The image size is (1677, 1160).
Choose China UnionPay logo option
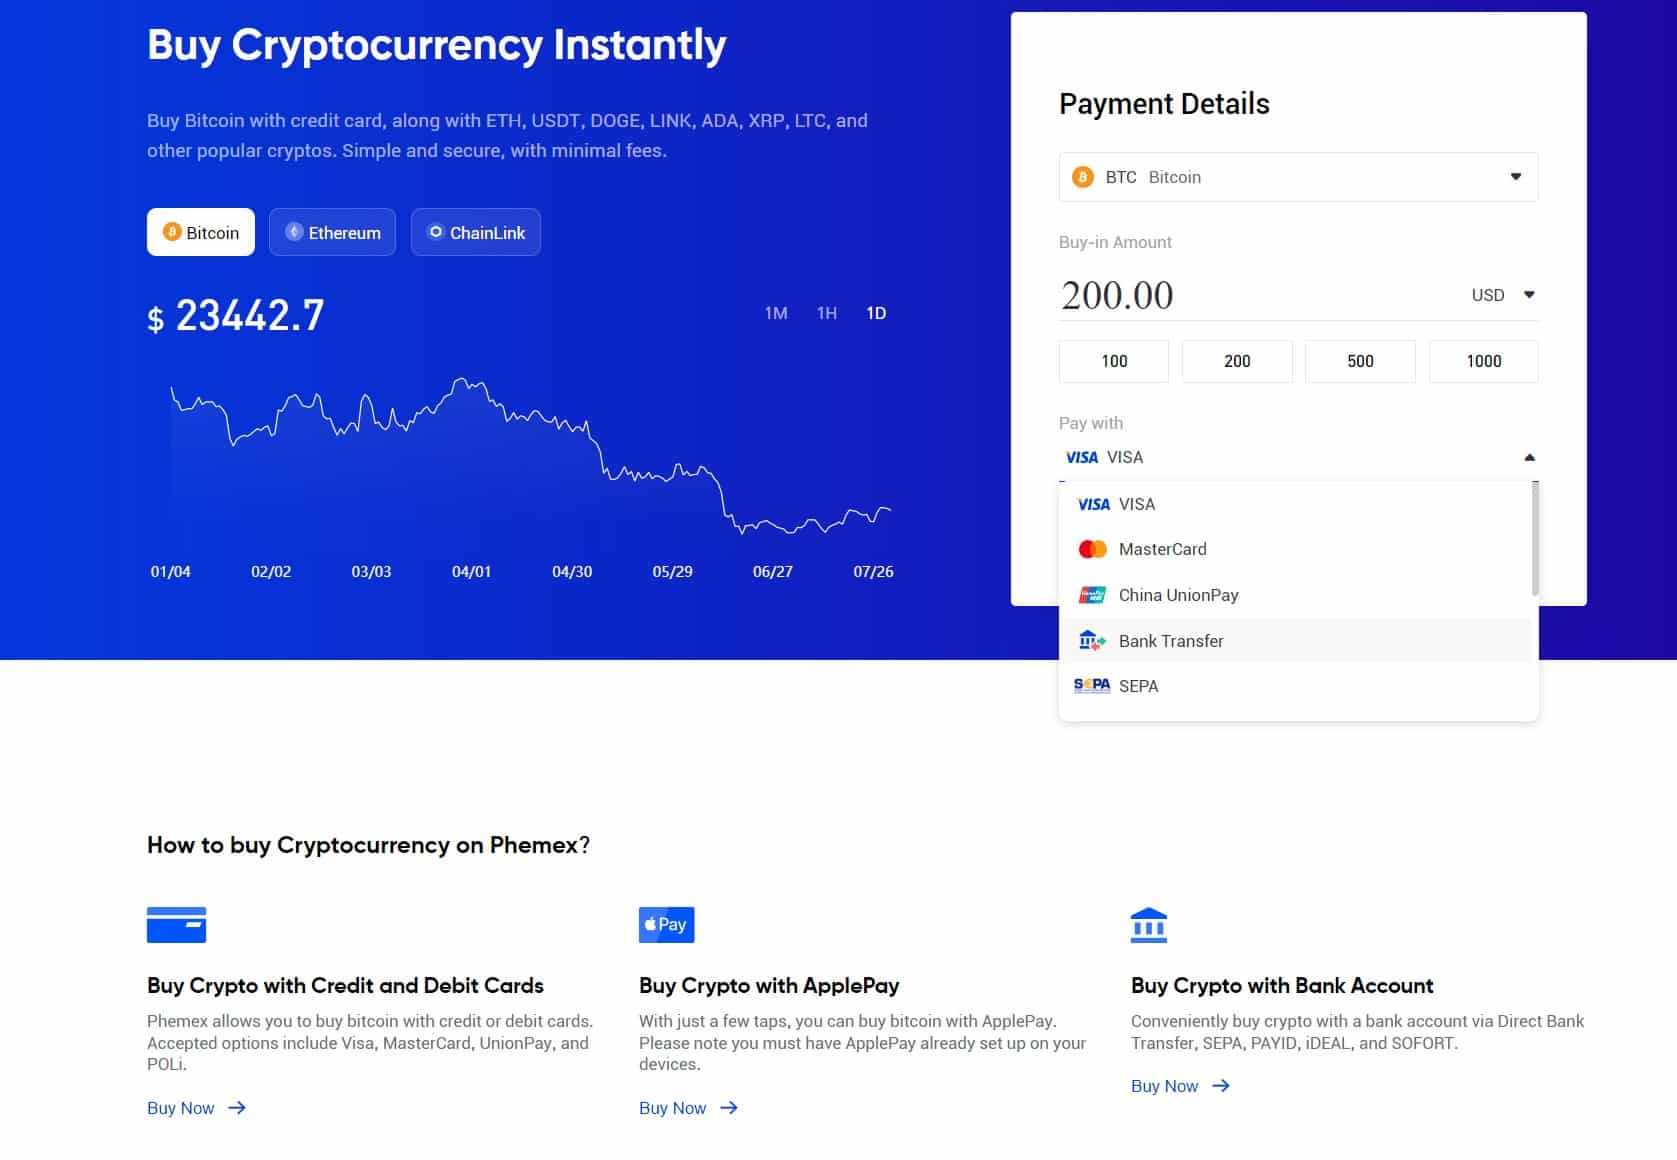[1092, 595]
